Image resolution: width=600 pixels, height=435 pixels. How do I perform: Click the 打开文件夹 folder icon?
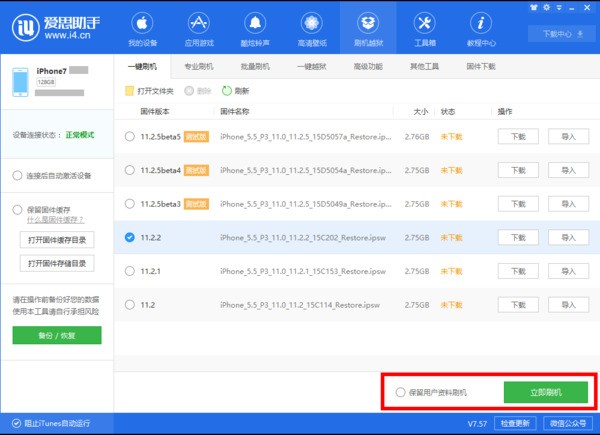pyautogui.click(x=129, y=90)
